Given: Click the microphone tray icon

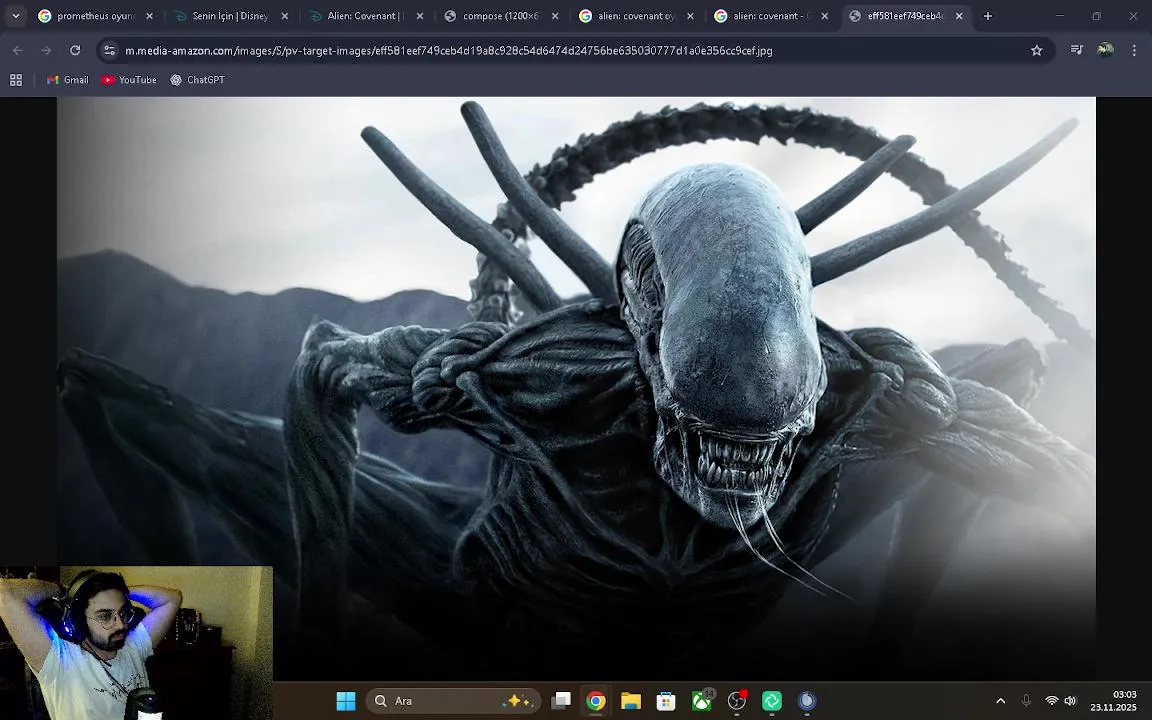Looking at the screenshot, I should click(1026, 701).
